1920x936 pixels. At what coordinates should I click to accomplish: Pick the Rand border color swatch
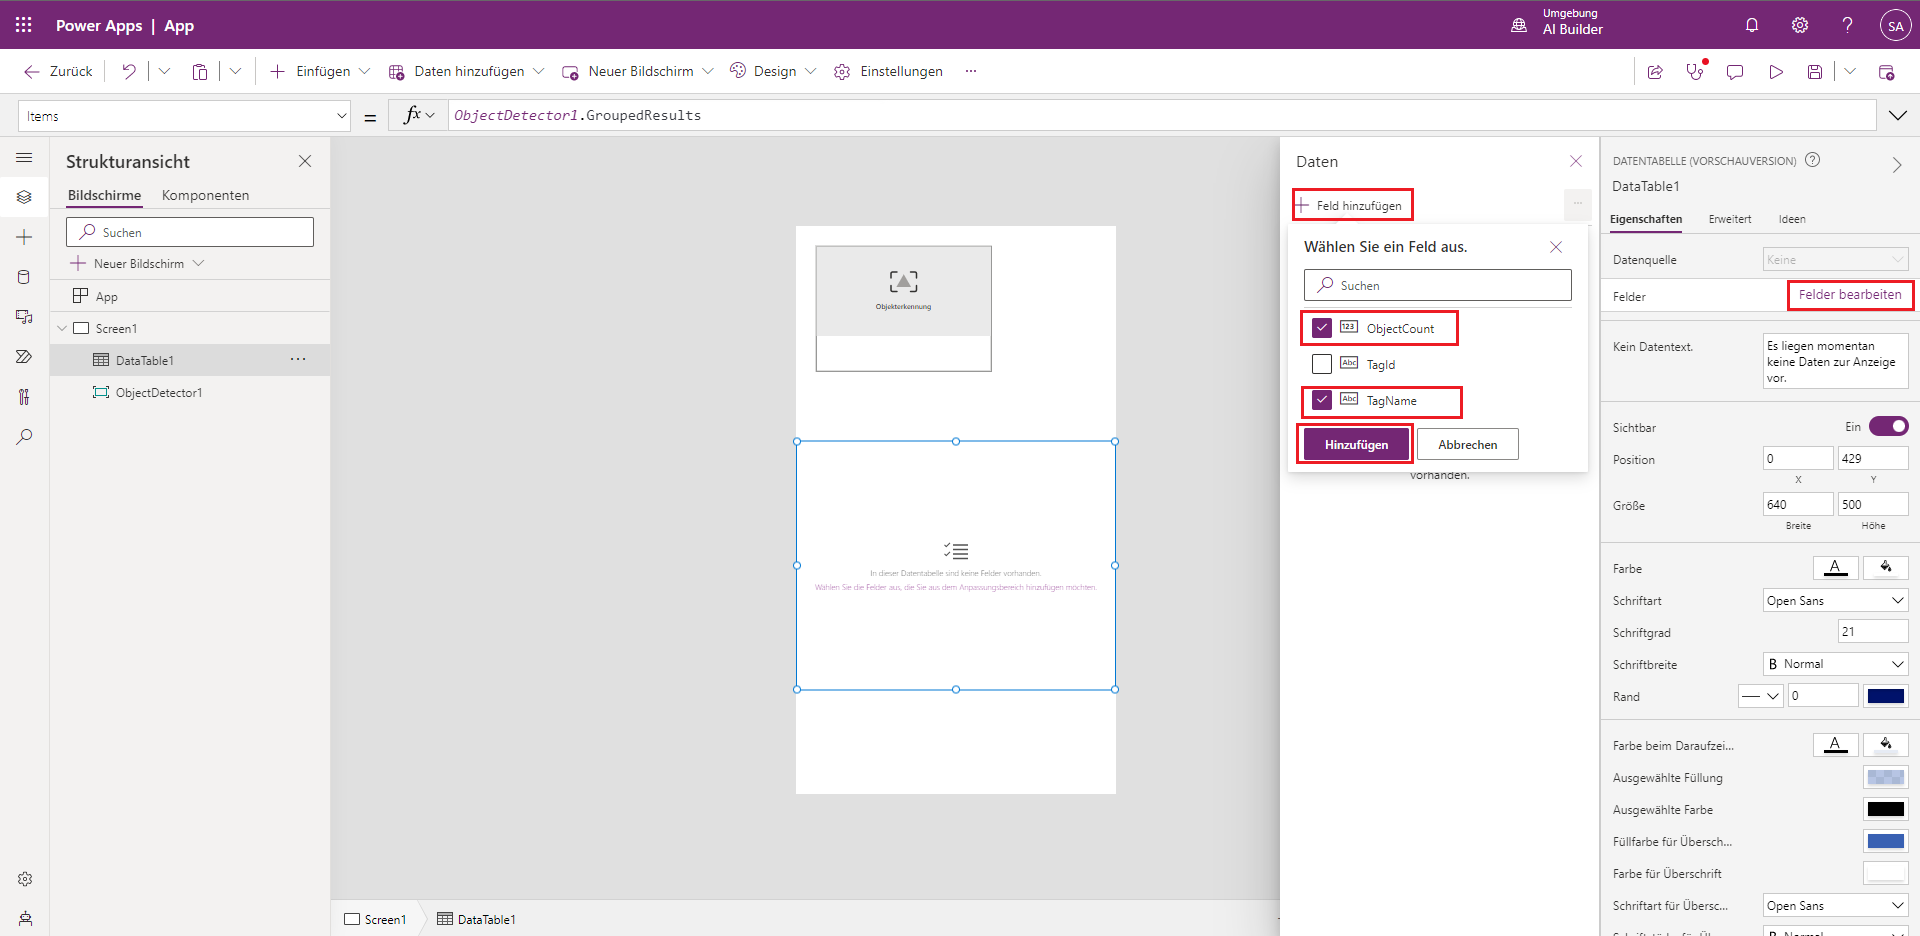tap(1886, 696)
